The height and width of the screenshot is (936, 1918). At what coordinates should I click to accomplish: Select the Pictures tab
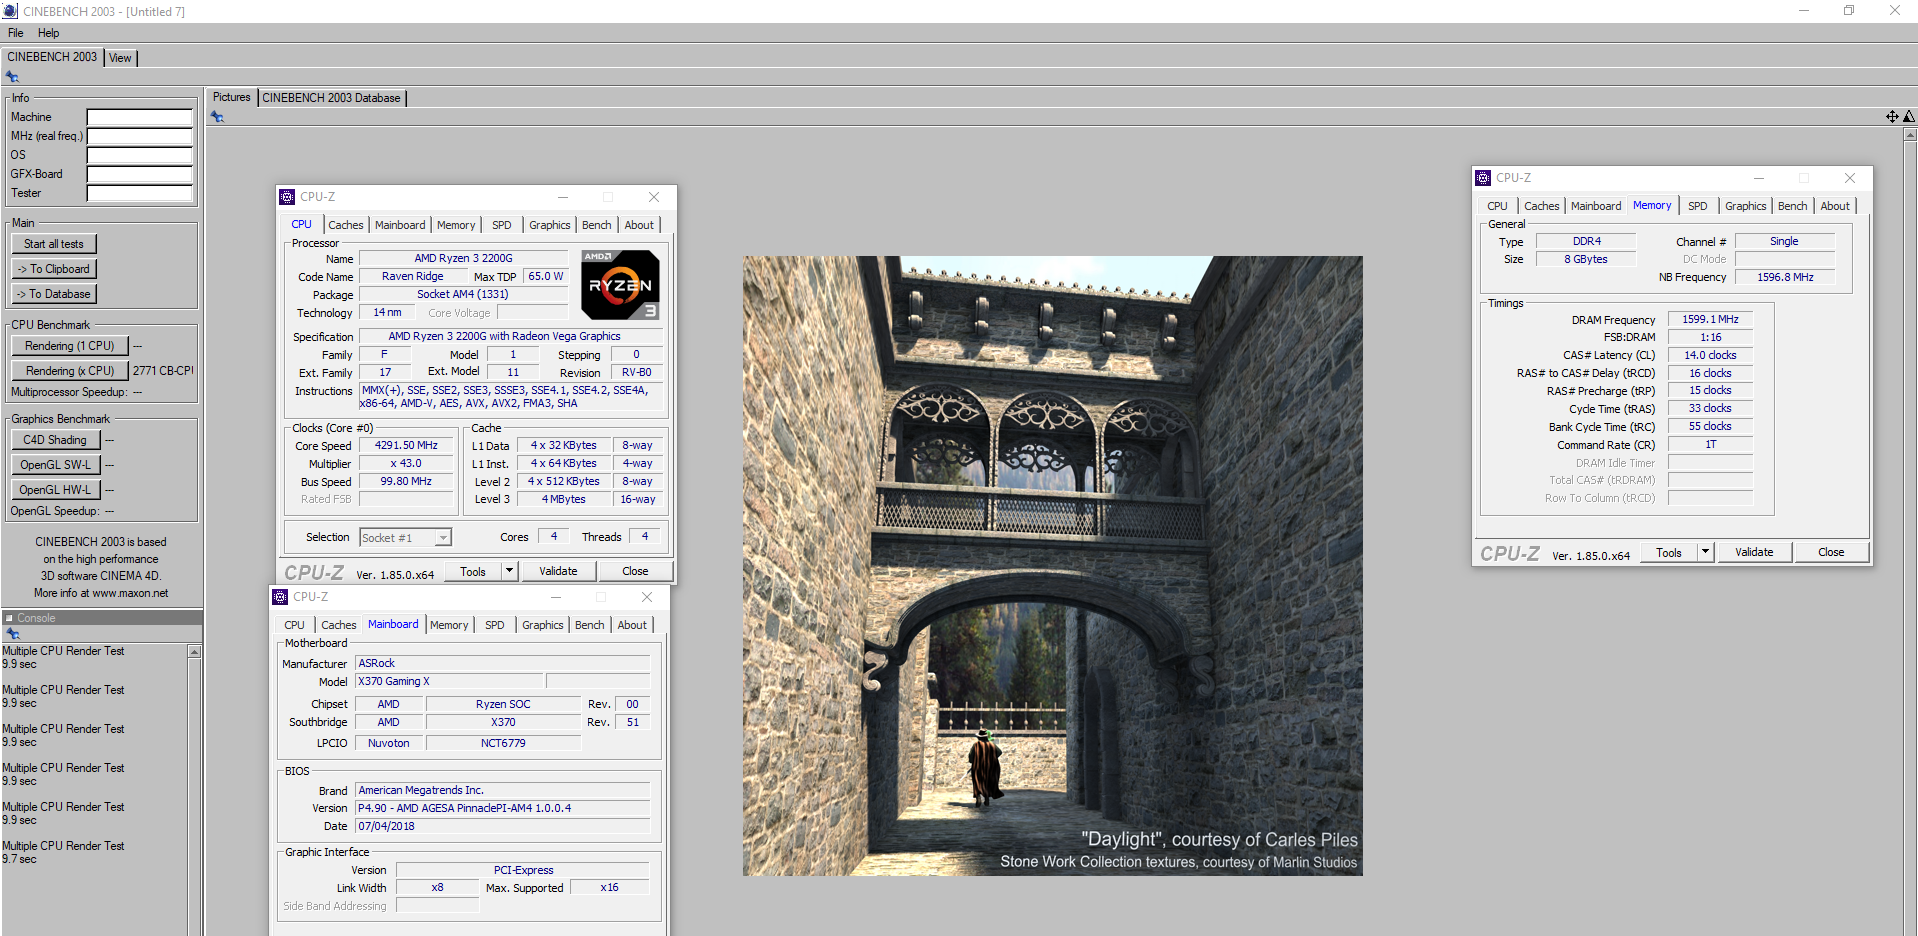tap(232, 97)
